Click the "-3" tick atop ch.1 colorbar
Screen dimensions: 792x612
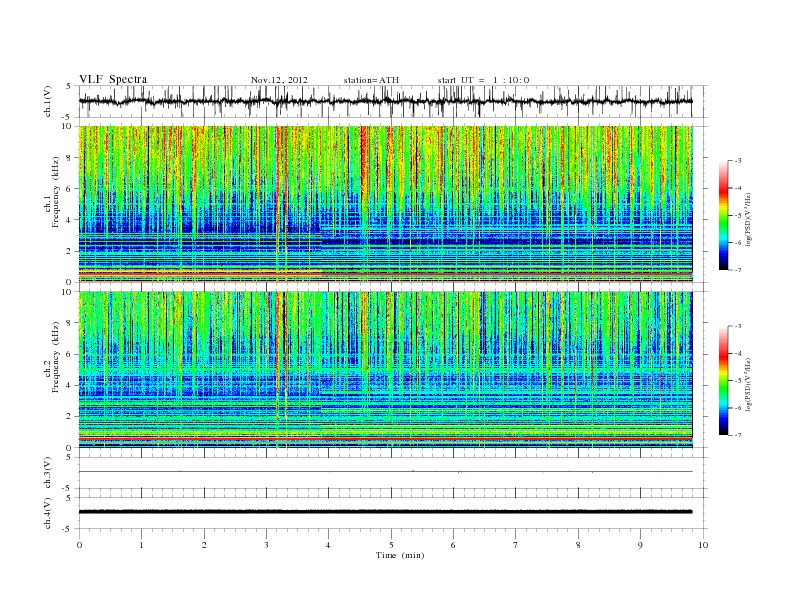[738, 161]
